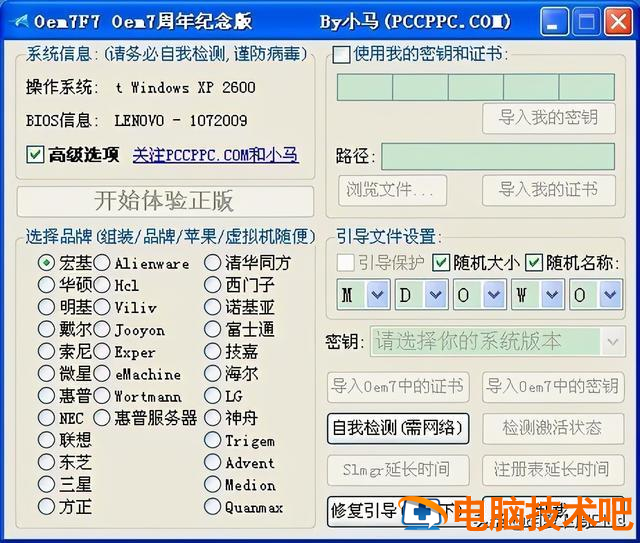640x543 pixels.
Task: Choose the 三星 brand option
Action: point(47,484)
